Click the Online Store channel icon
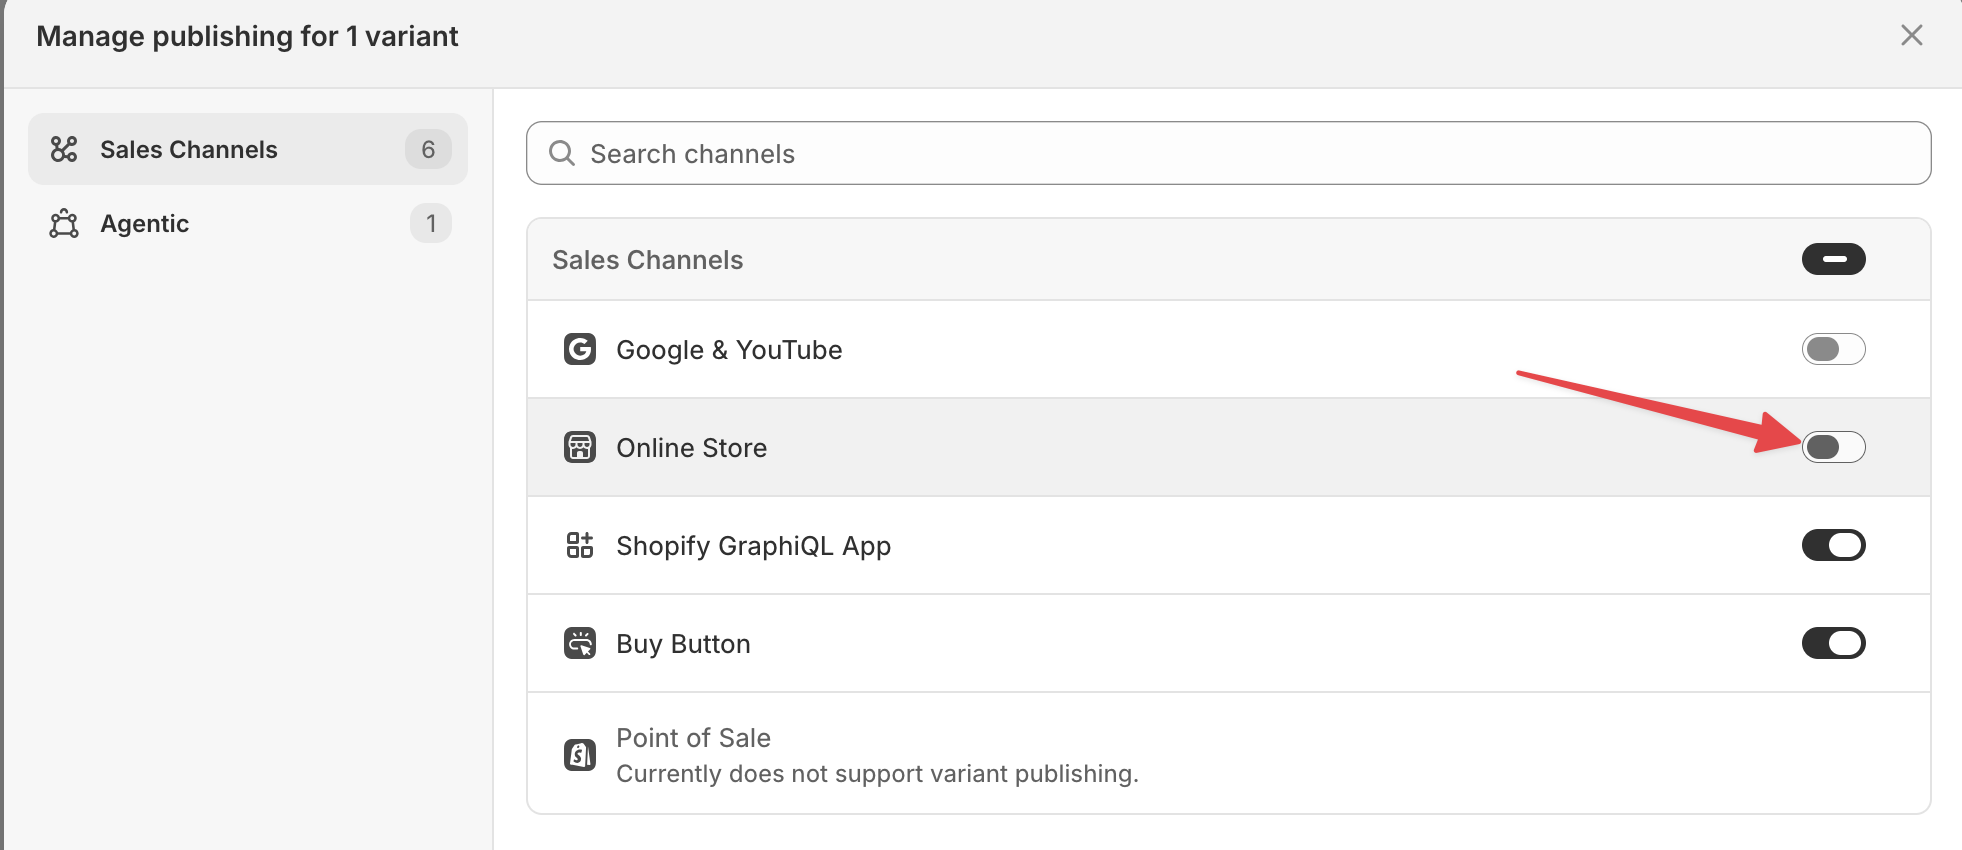The width and height of the screenshot is (1962, 850). (580, 447)
